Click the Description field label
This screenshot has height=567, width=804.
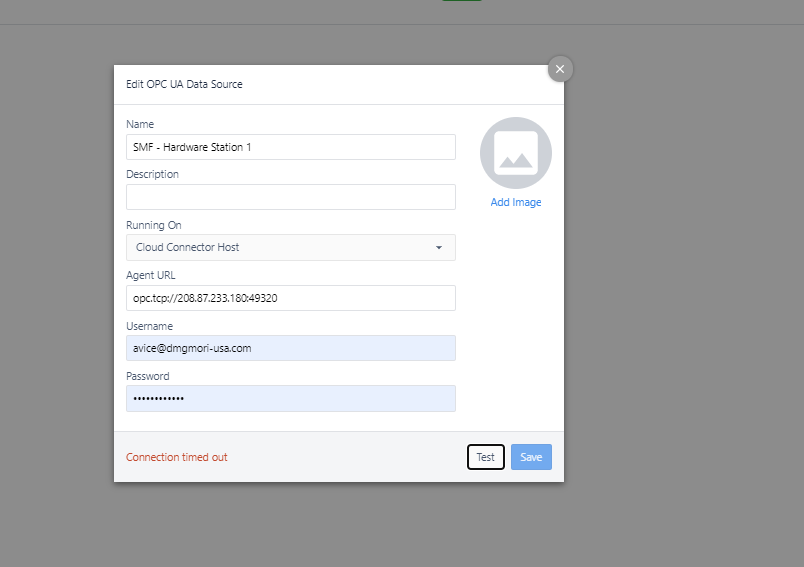point(152,174)
